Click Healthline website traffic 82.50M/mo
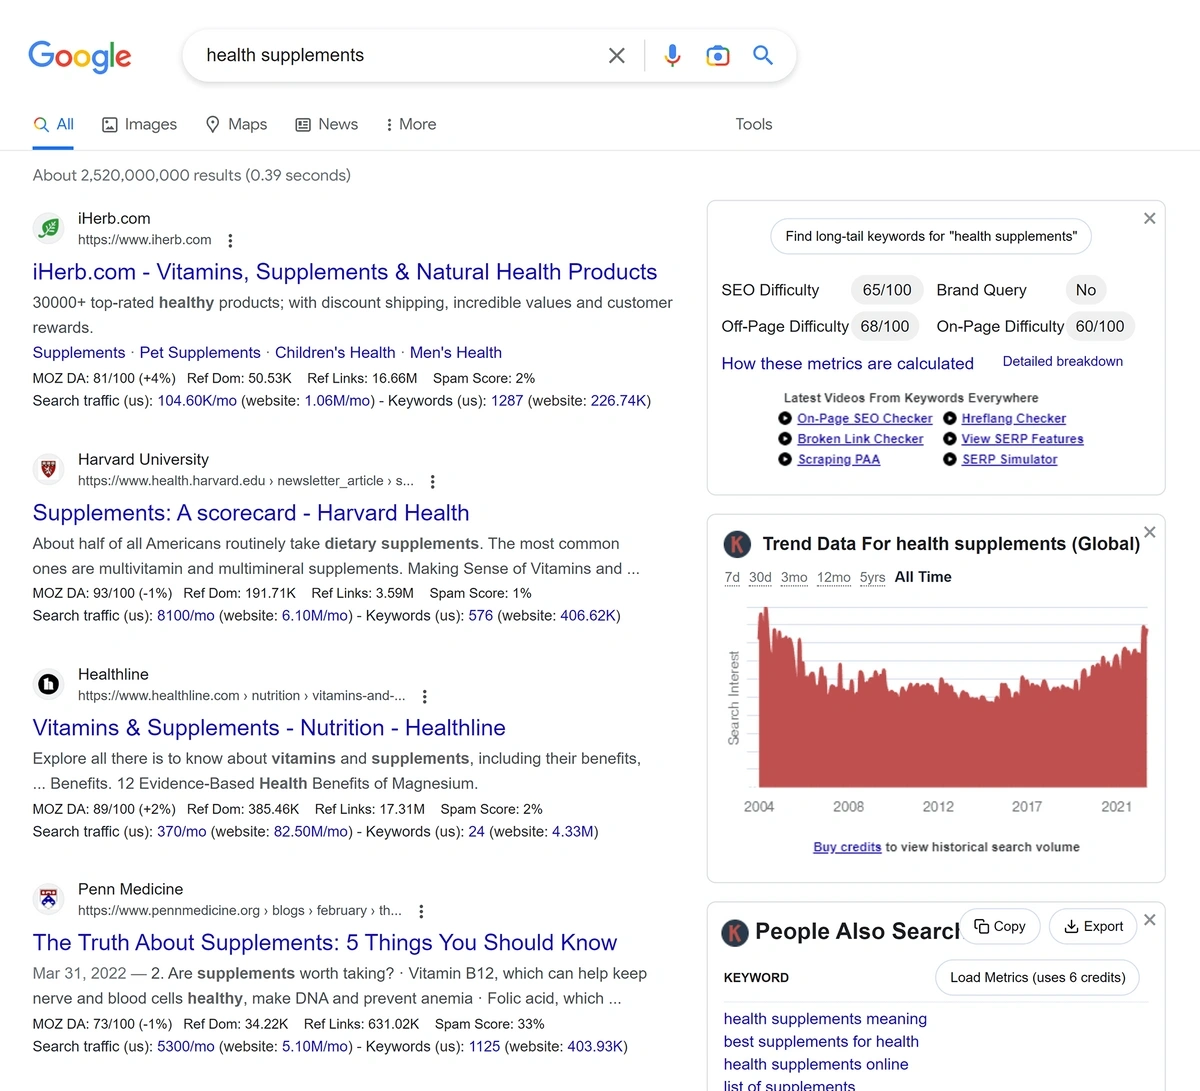Screen dimensions: 1200x1091 (x=311, y=832)
